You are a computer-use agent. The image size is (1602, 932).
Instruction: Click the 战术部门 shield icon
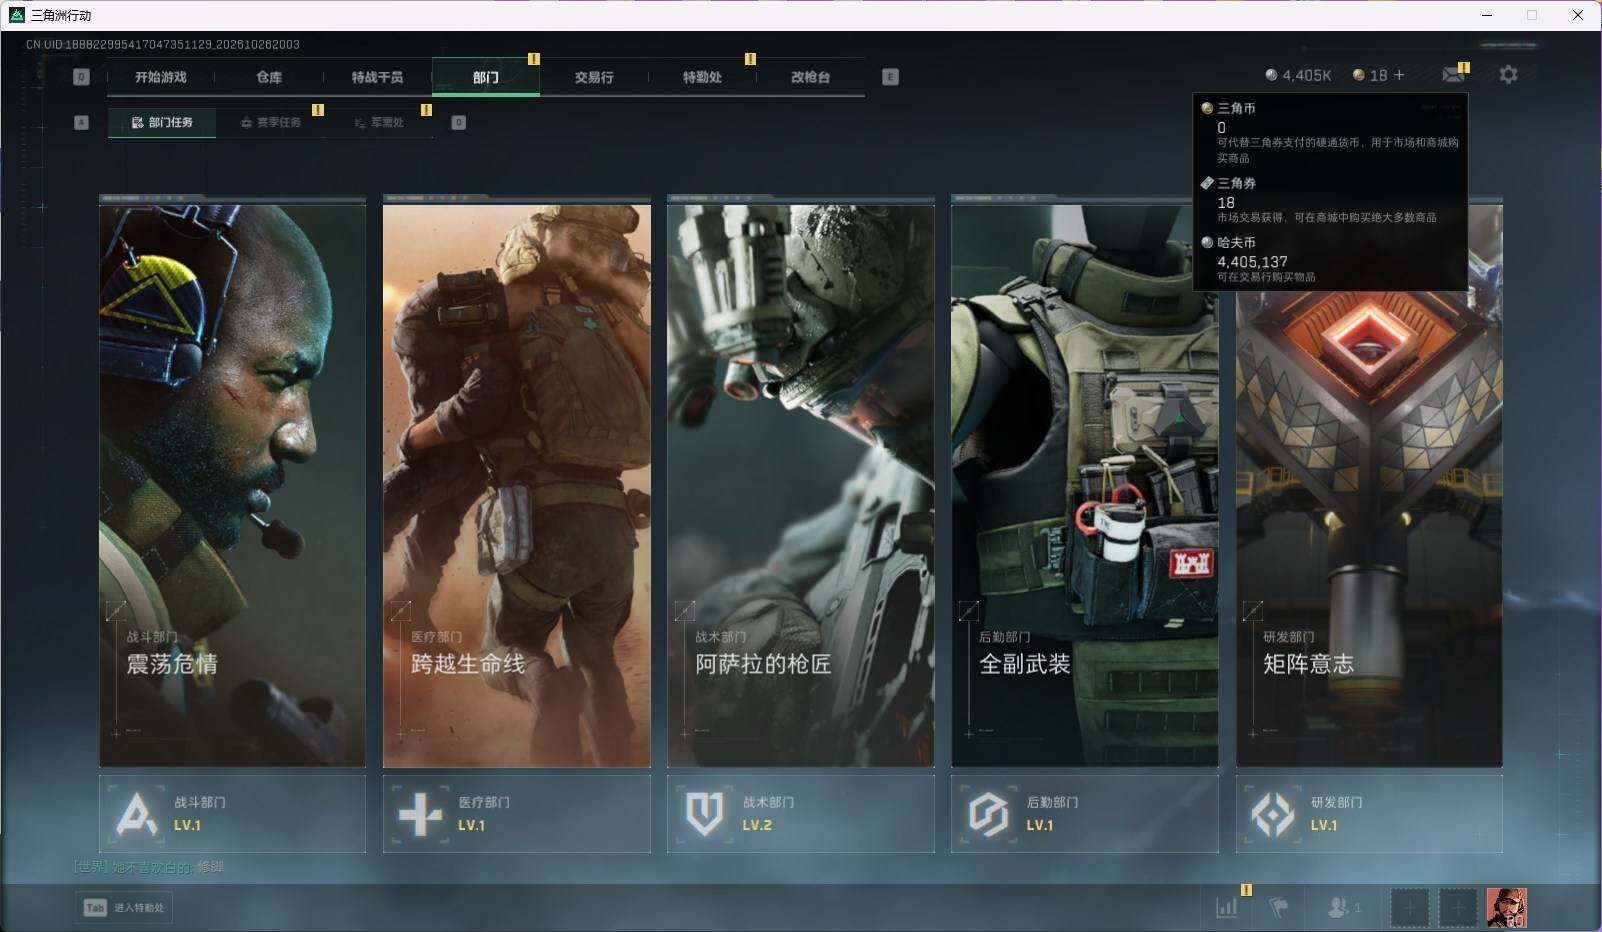click(x=704, y=814)
